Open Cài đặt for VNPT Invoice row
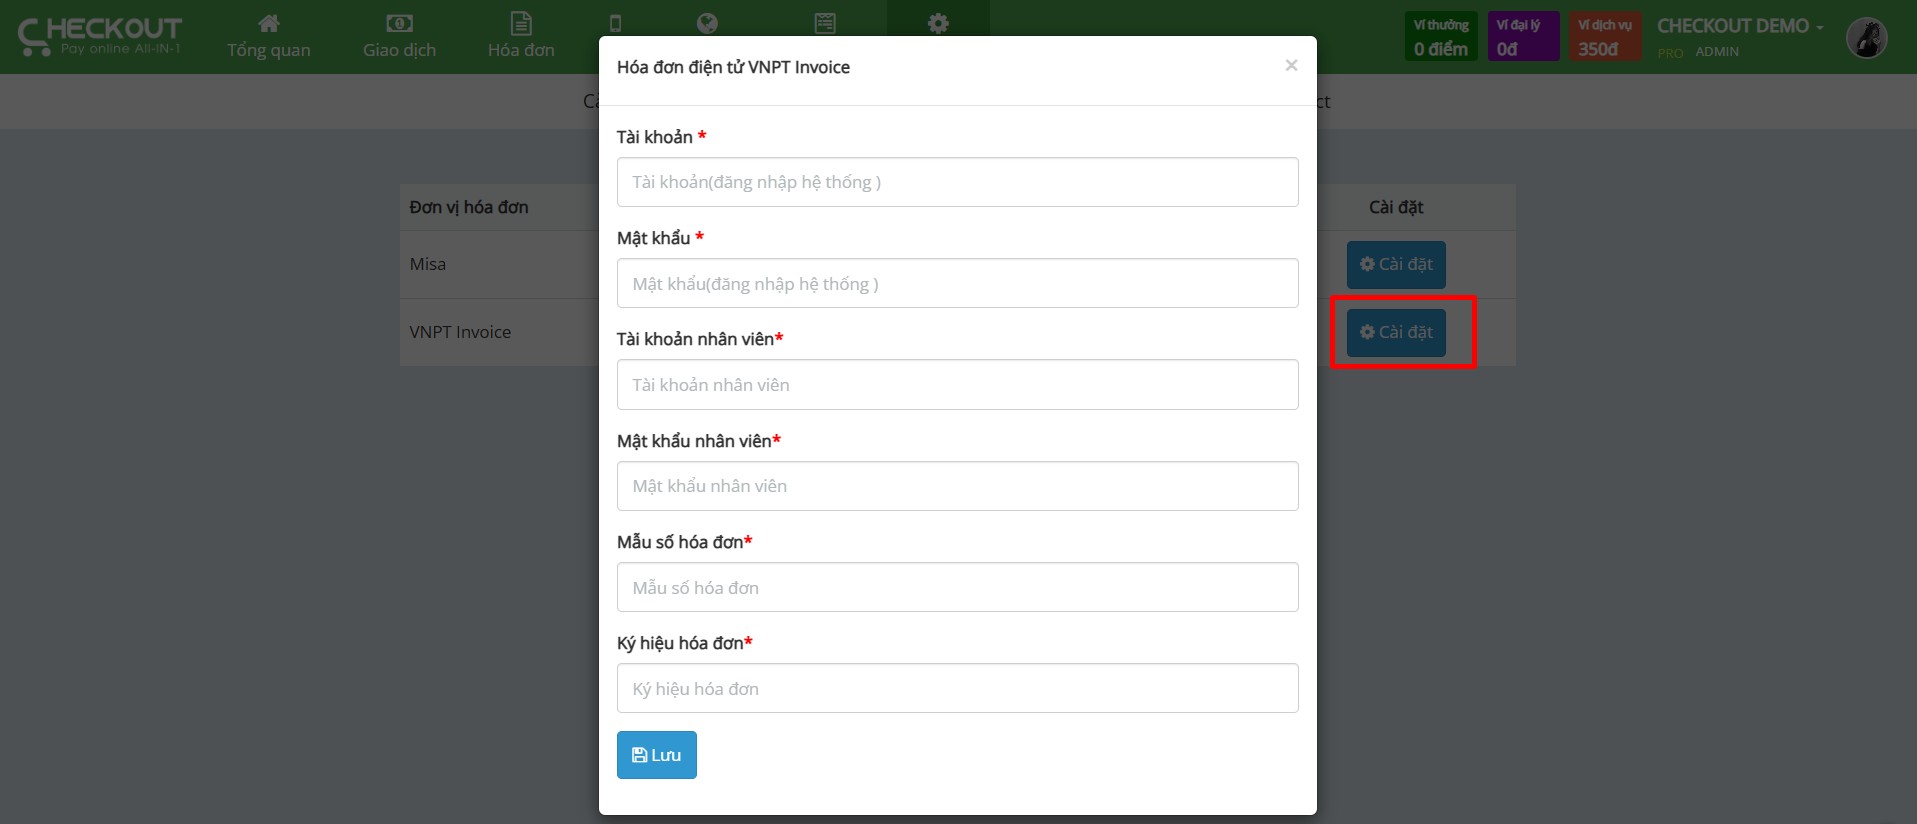1917x824 pixels. (1396, 332)
